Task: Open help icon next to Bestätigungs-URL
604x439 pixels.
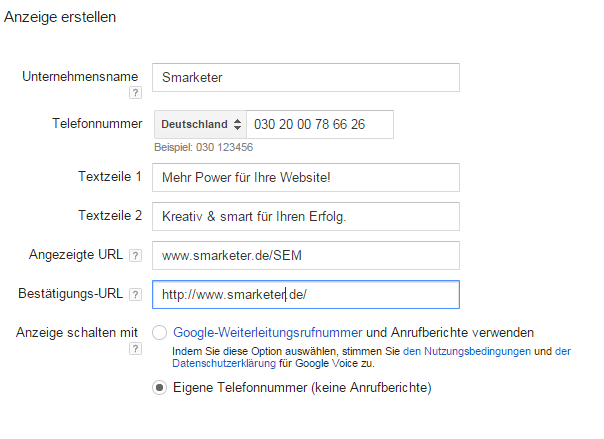Action: pos(135,295)
